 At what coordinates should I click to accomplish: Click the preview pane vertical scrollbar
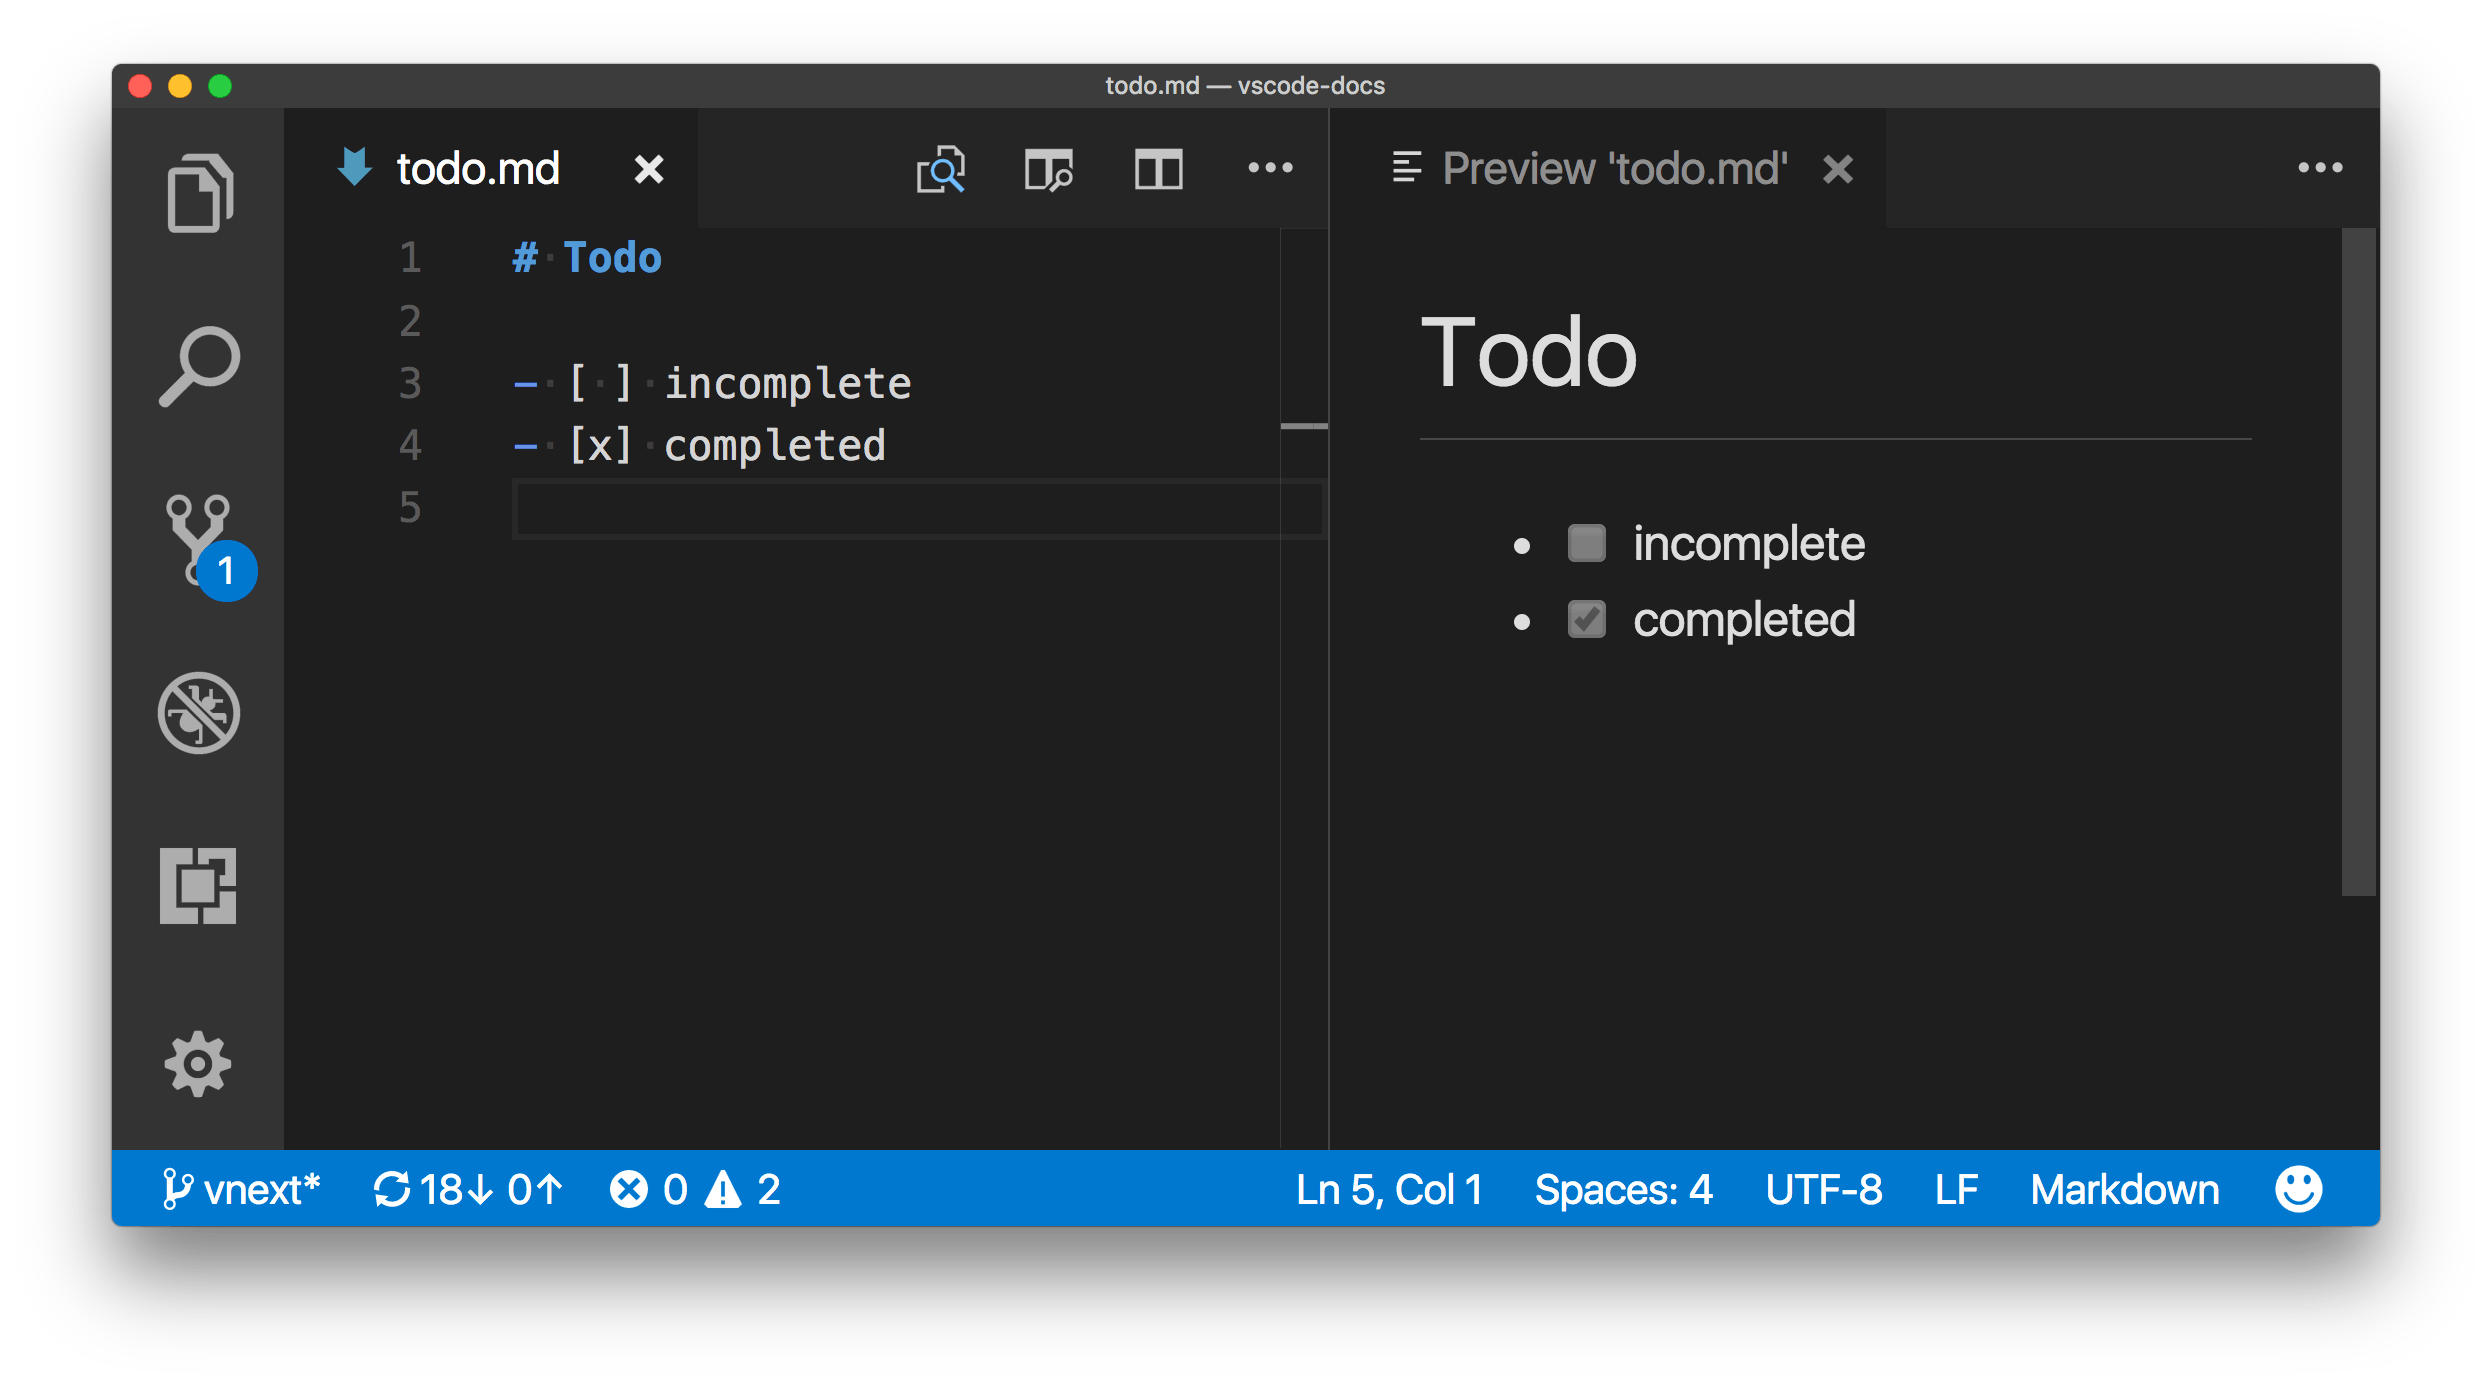[x=2358, y=562]
